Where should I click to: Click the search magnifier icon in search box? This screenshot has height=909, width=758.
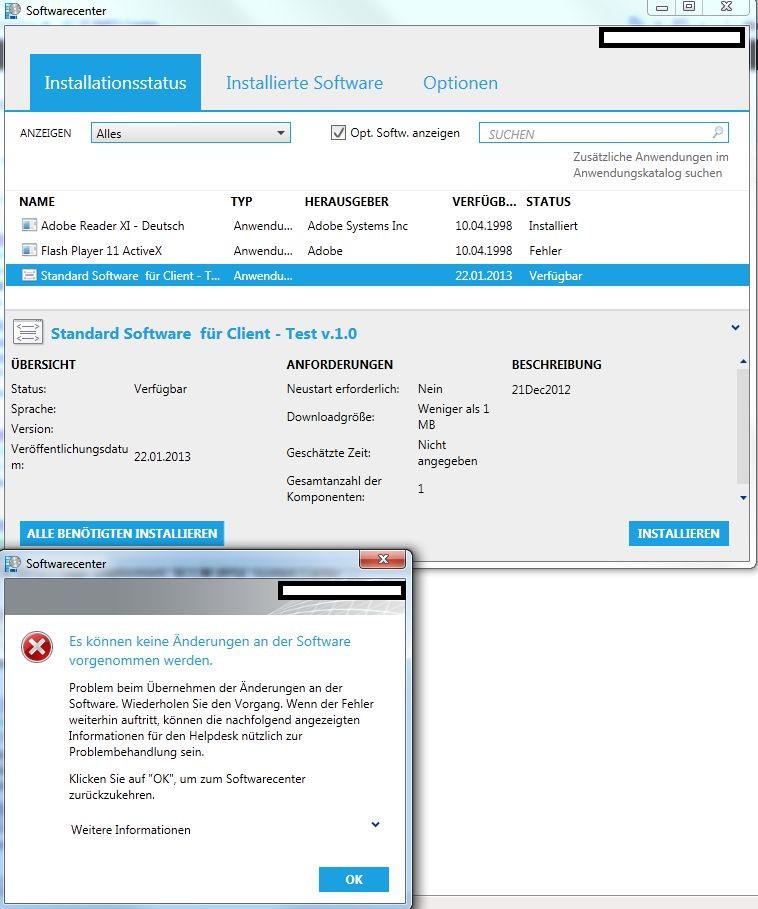(x=718, y=132)
